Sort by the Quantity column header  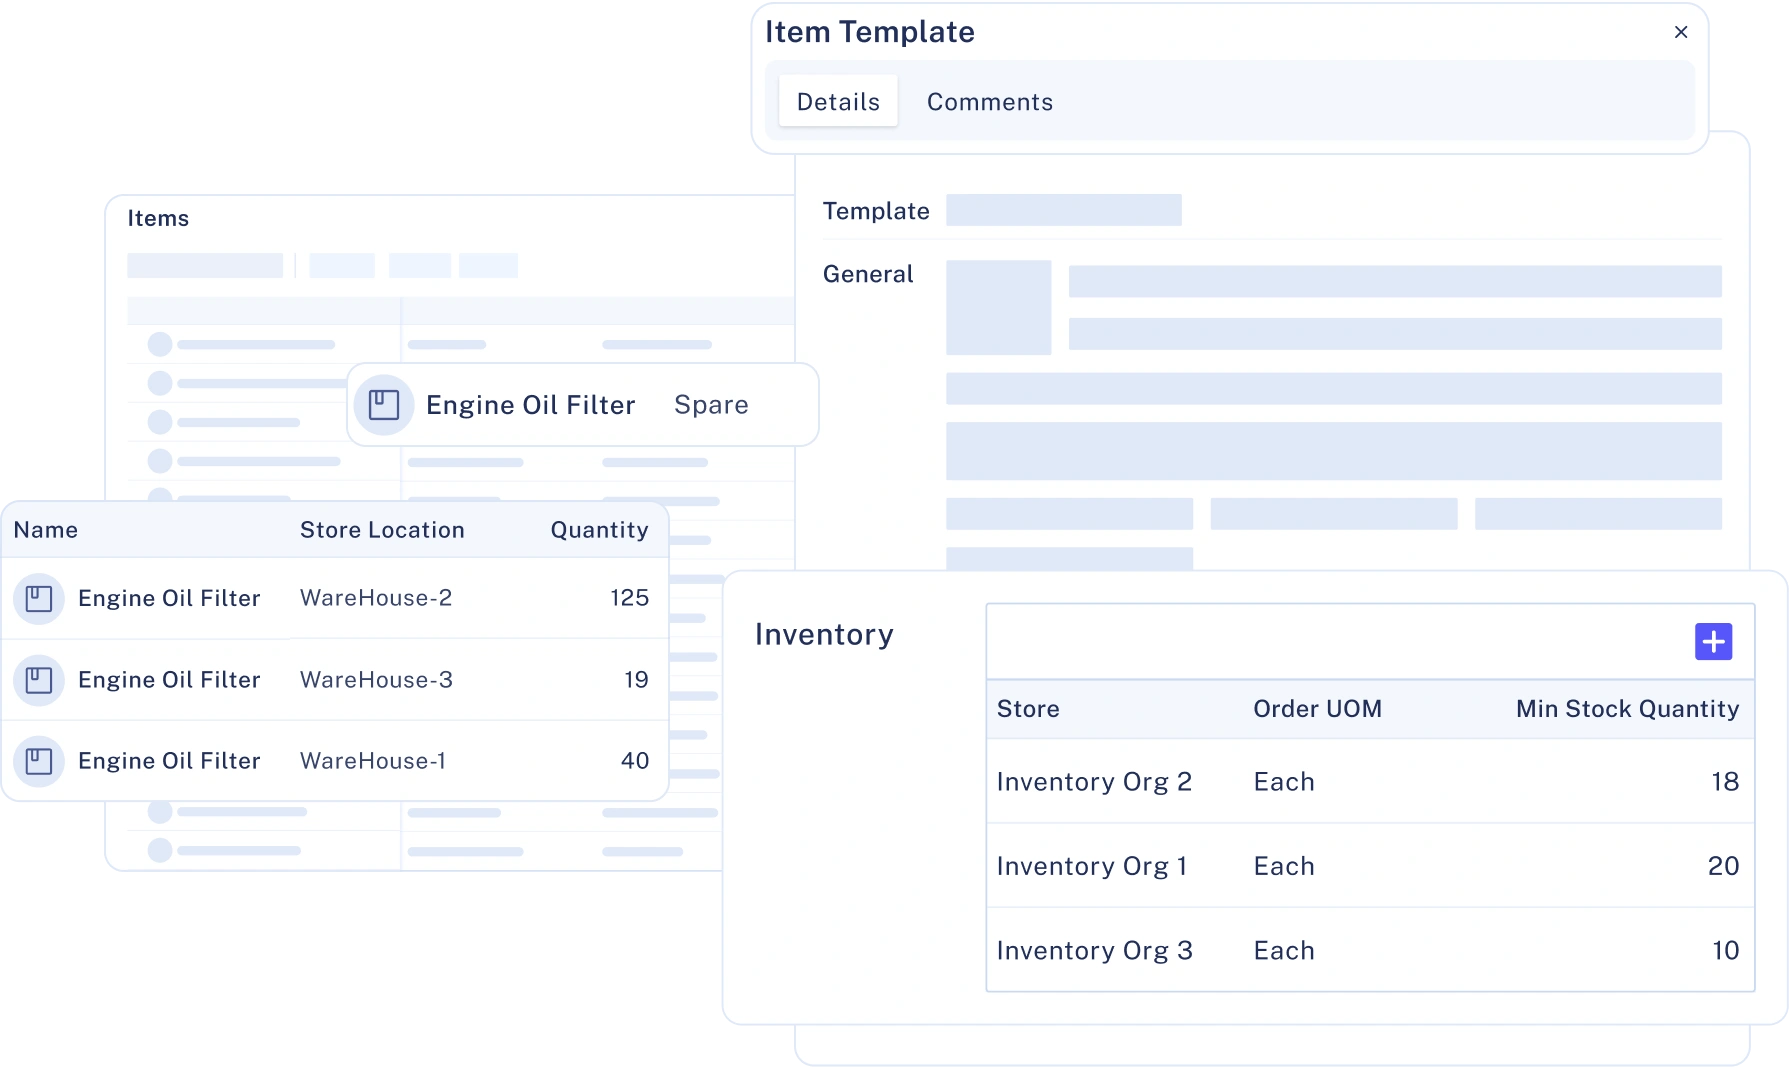coord(599,530)
